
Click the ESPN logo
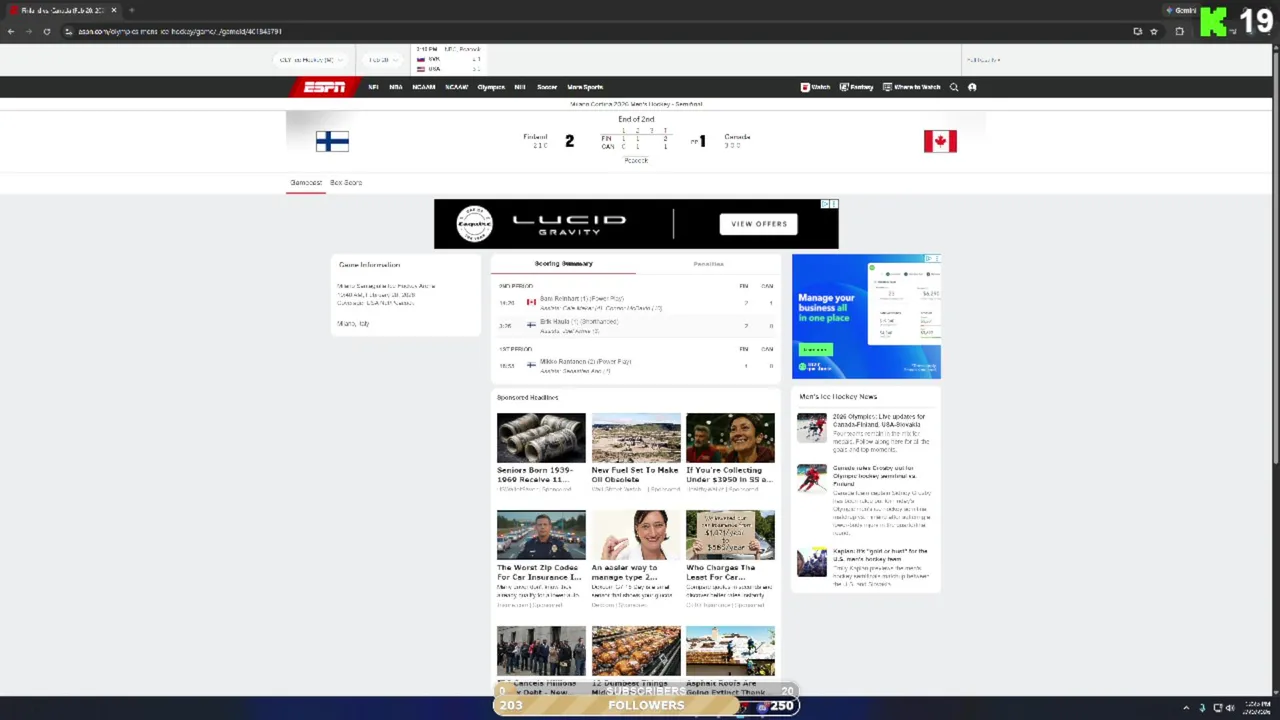(x=325, y=87)
